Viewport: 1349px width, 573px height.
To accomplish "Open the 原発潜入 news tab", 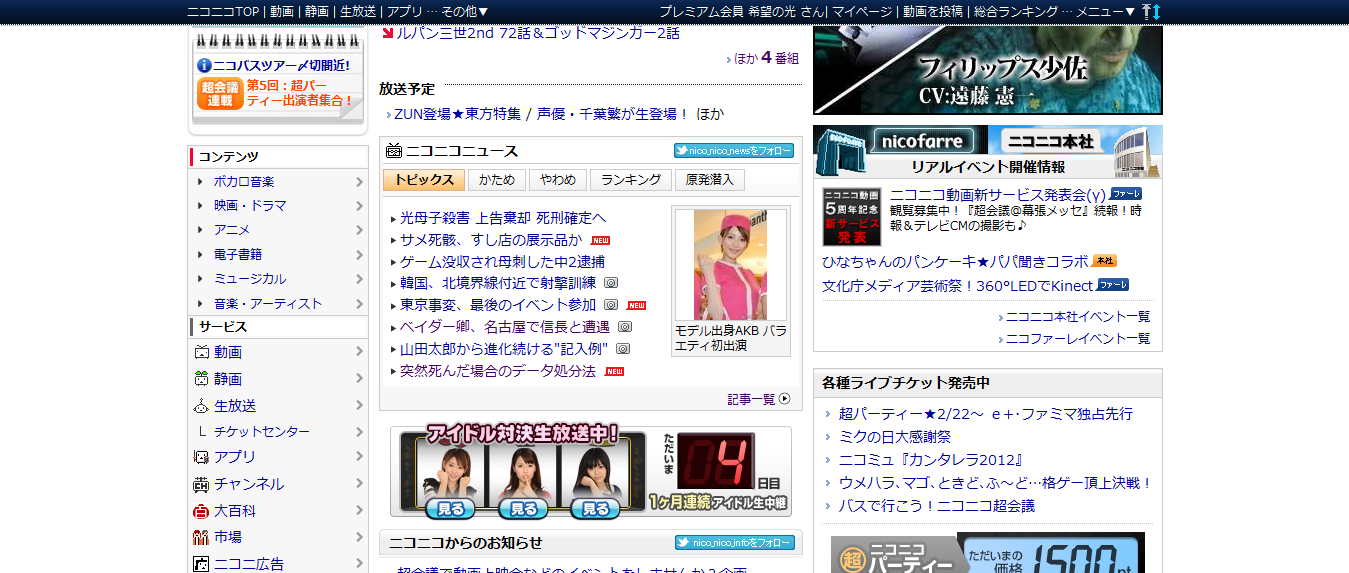I will click(x=710, y=180).
